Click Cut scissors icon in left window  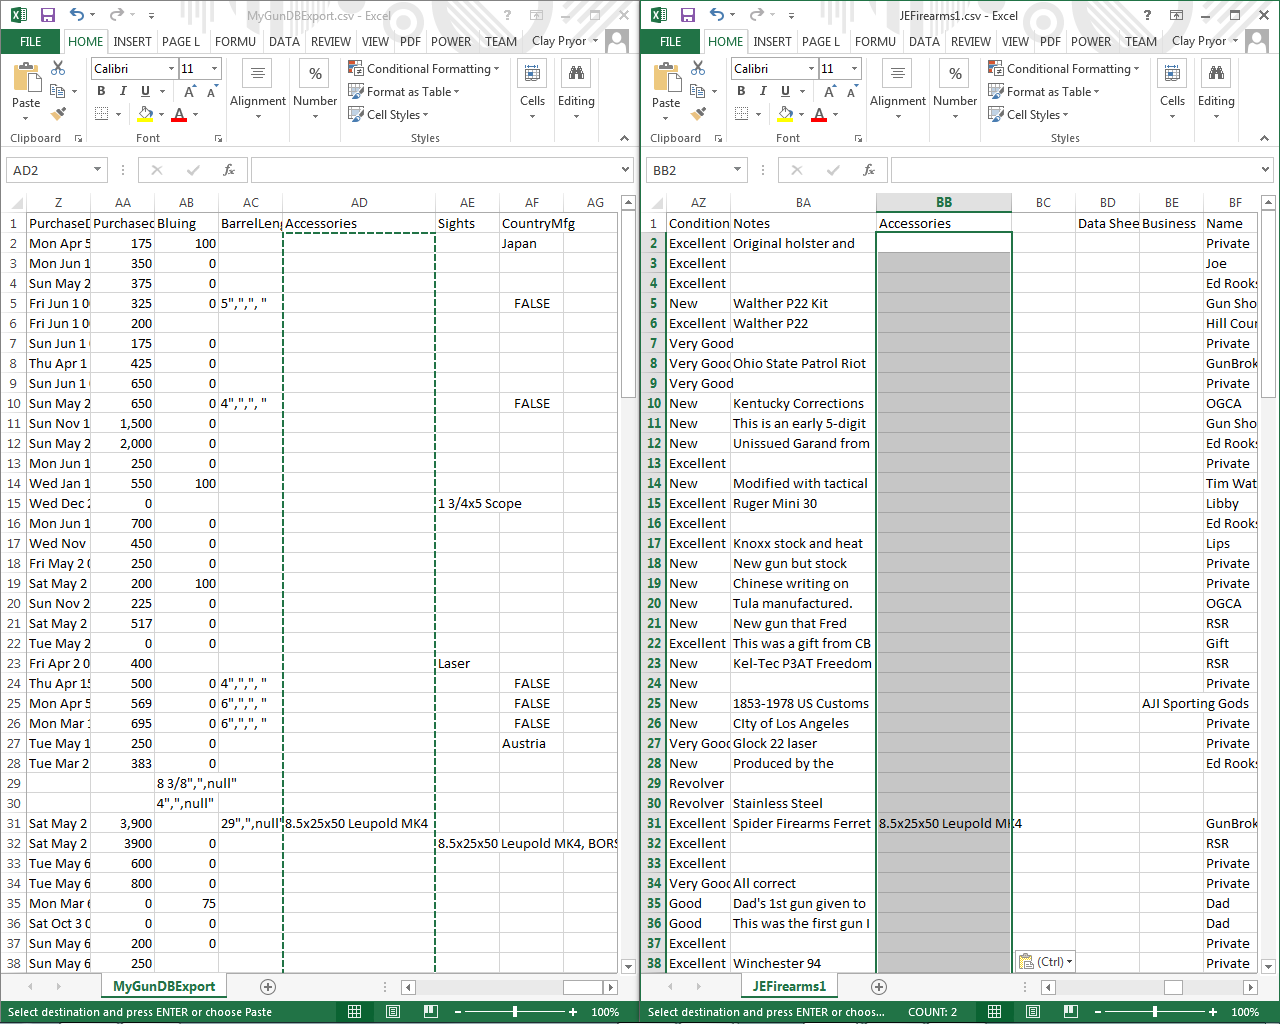pos(58,68)
